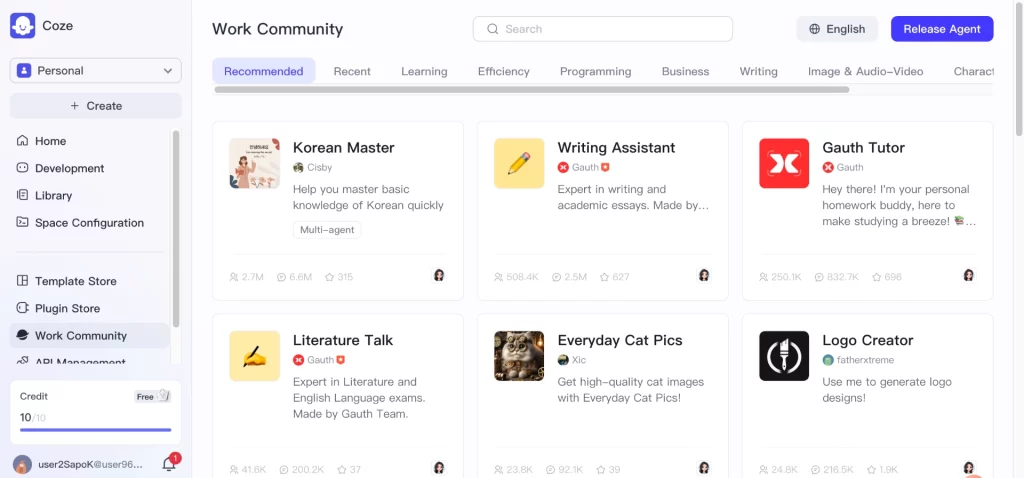This screenshot has width=1024, height=478.
Task: Click chats count 6.6M on Korean Master
Action: (x=295, y=277)
